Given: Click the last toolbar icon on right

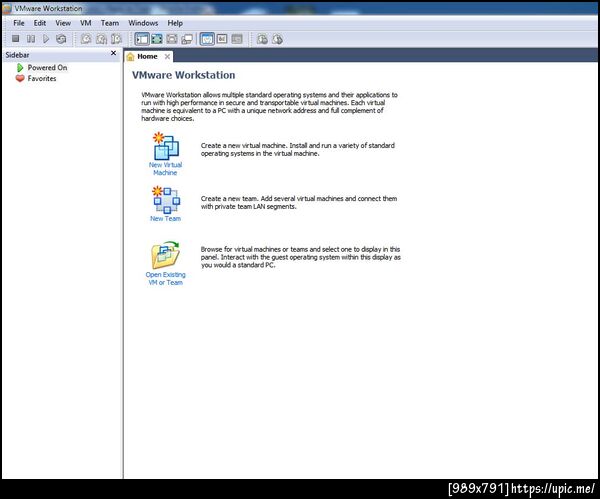Looking at the screenshot, I should click(277, 39).
